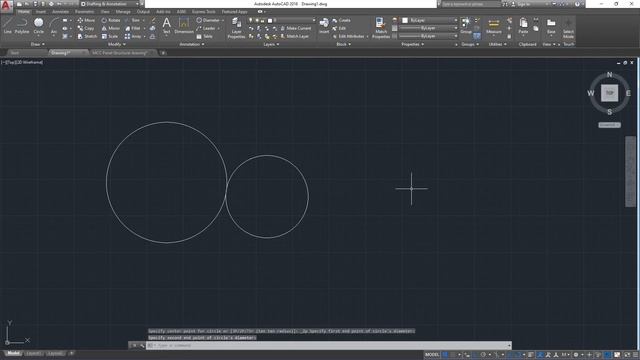Select the Polyline tool
Viewport: 640px width, 360px height.
[x=22, y=25]
